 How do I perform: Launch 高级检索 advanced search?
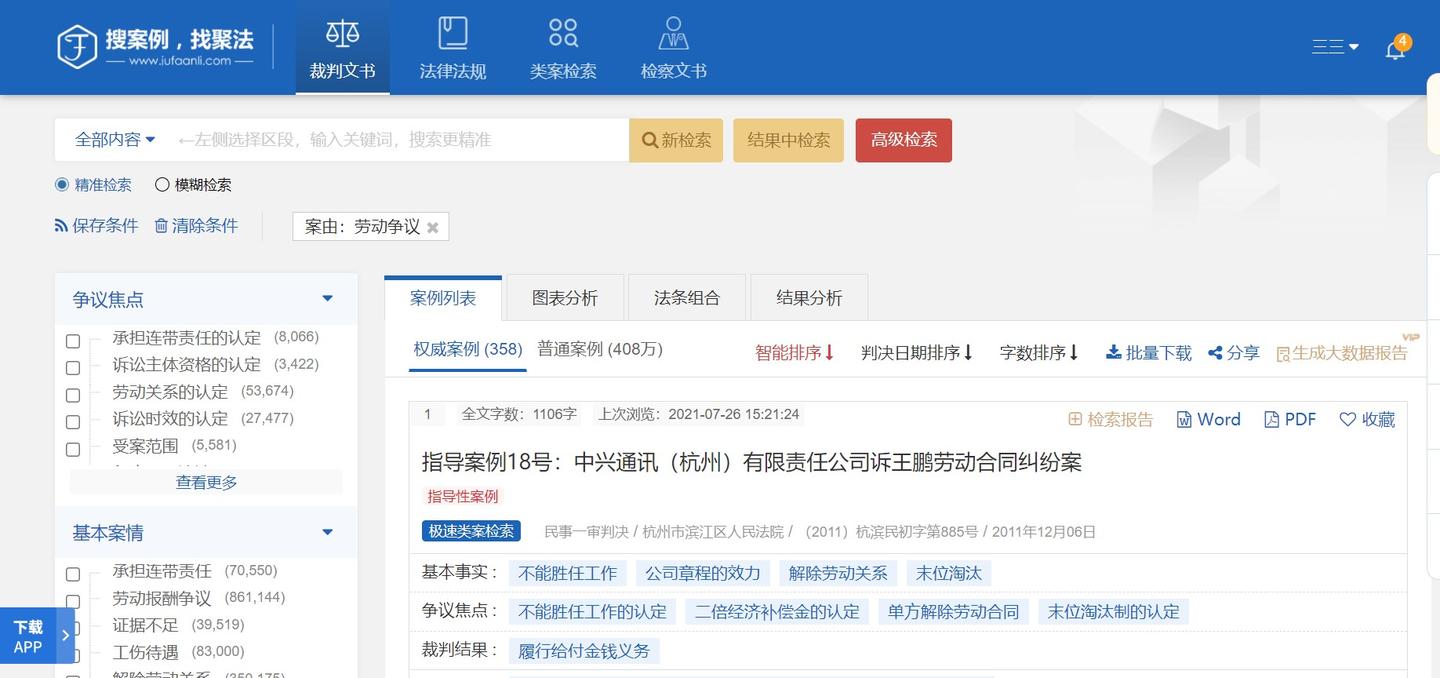tap(903, 140)
